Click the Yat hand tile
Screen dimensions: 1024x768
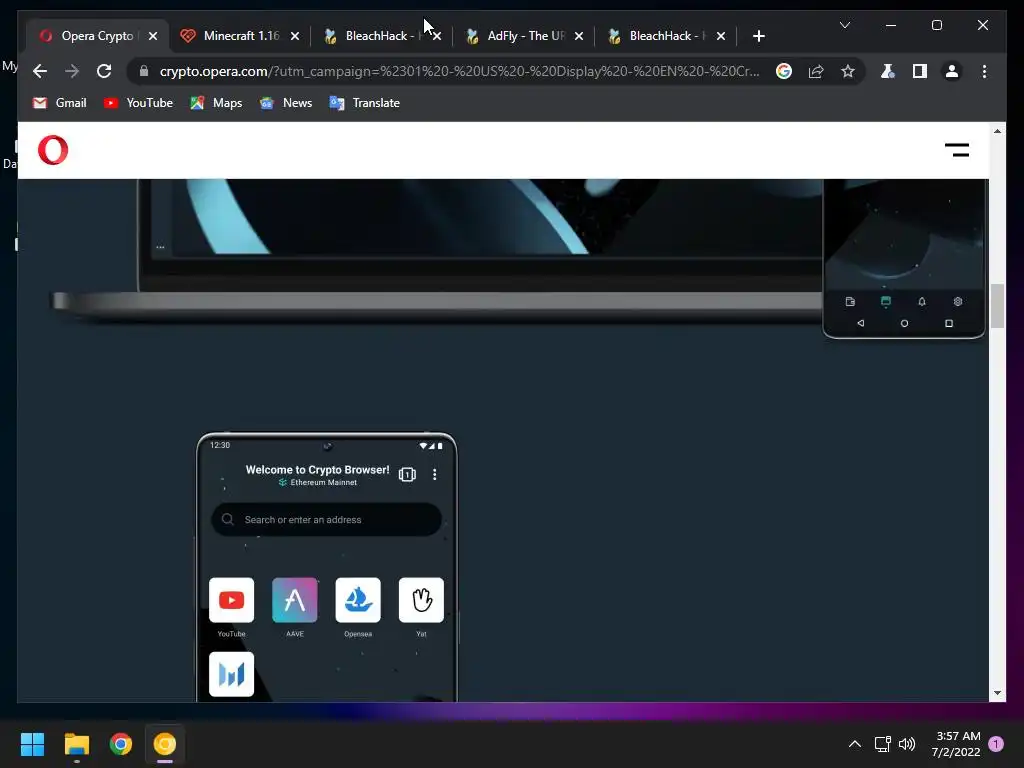tap(421, 600)
